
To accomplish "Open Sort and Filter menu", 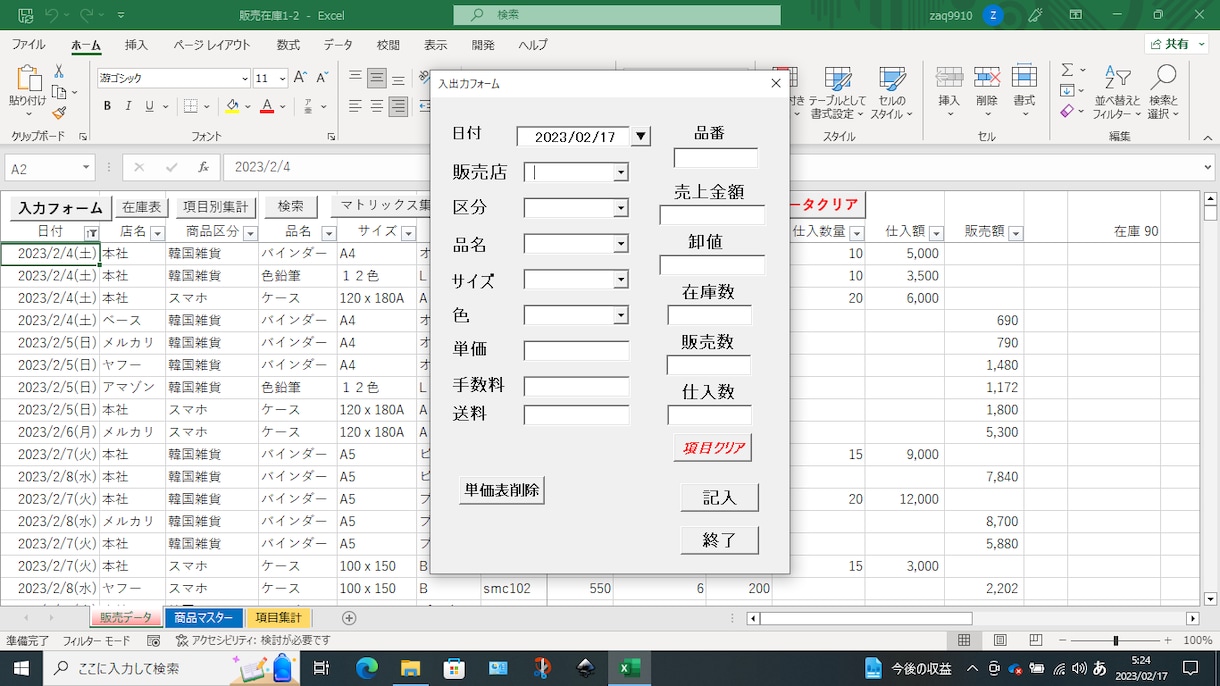I will click(1116, 93).
